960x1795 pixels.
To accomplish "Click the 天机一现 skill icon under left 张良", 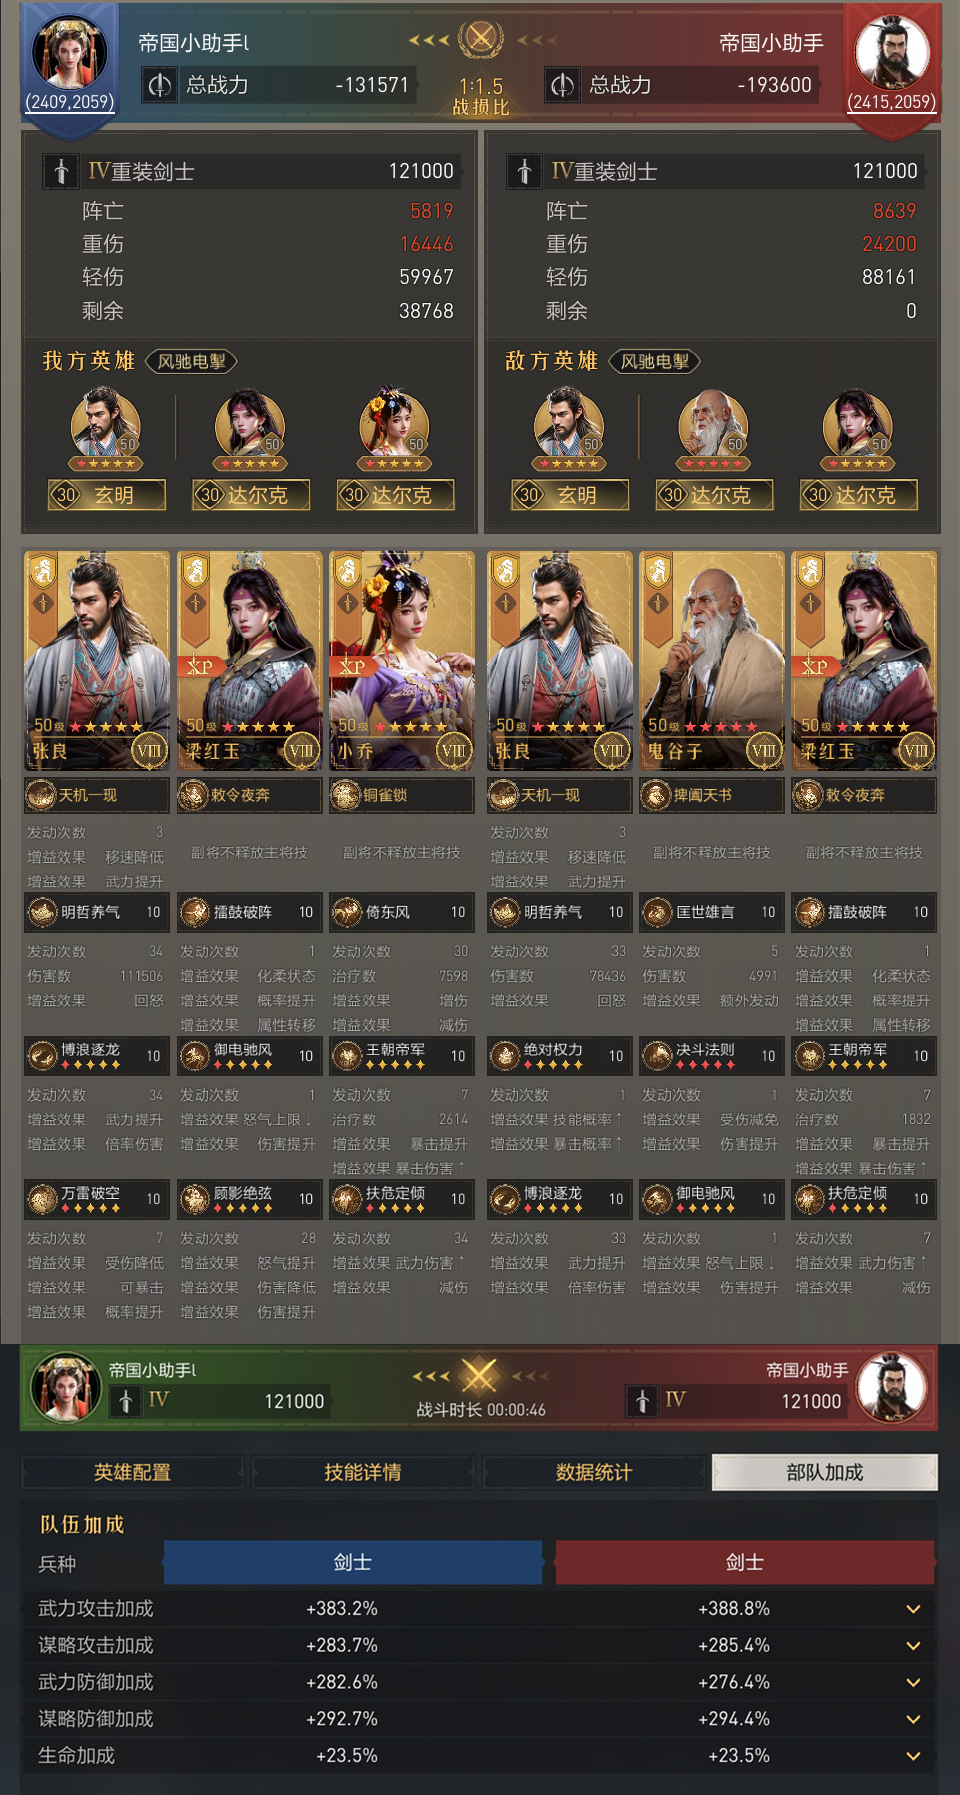I will coord(41,795).
